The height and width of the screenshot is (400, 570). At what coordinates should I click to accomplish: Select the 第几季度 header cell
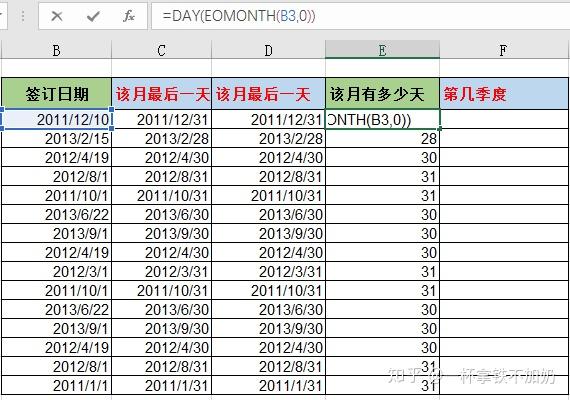(504, 93)
